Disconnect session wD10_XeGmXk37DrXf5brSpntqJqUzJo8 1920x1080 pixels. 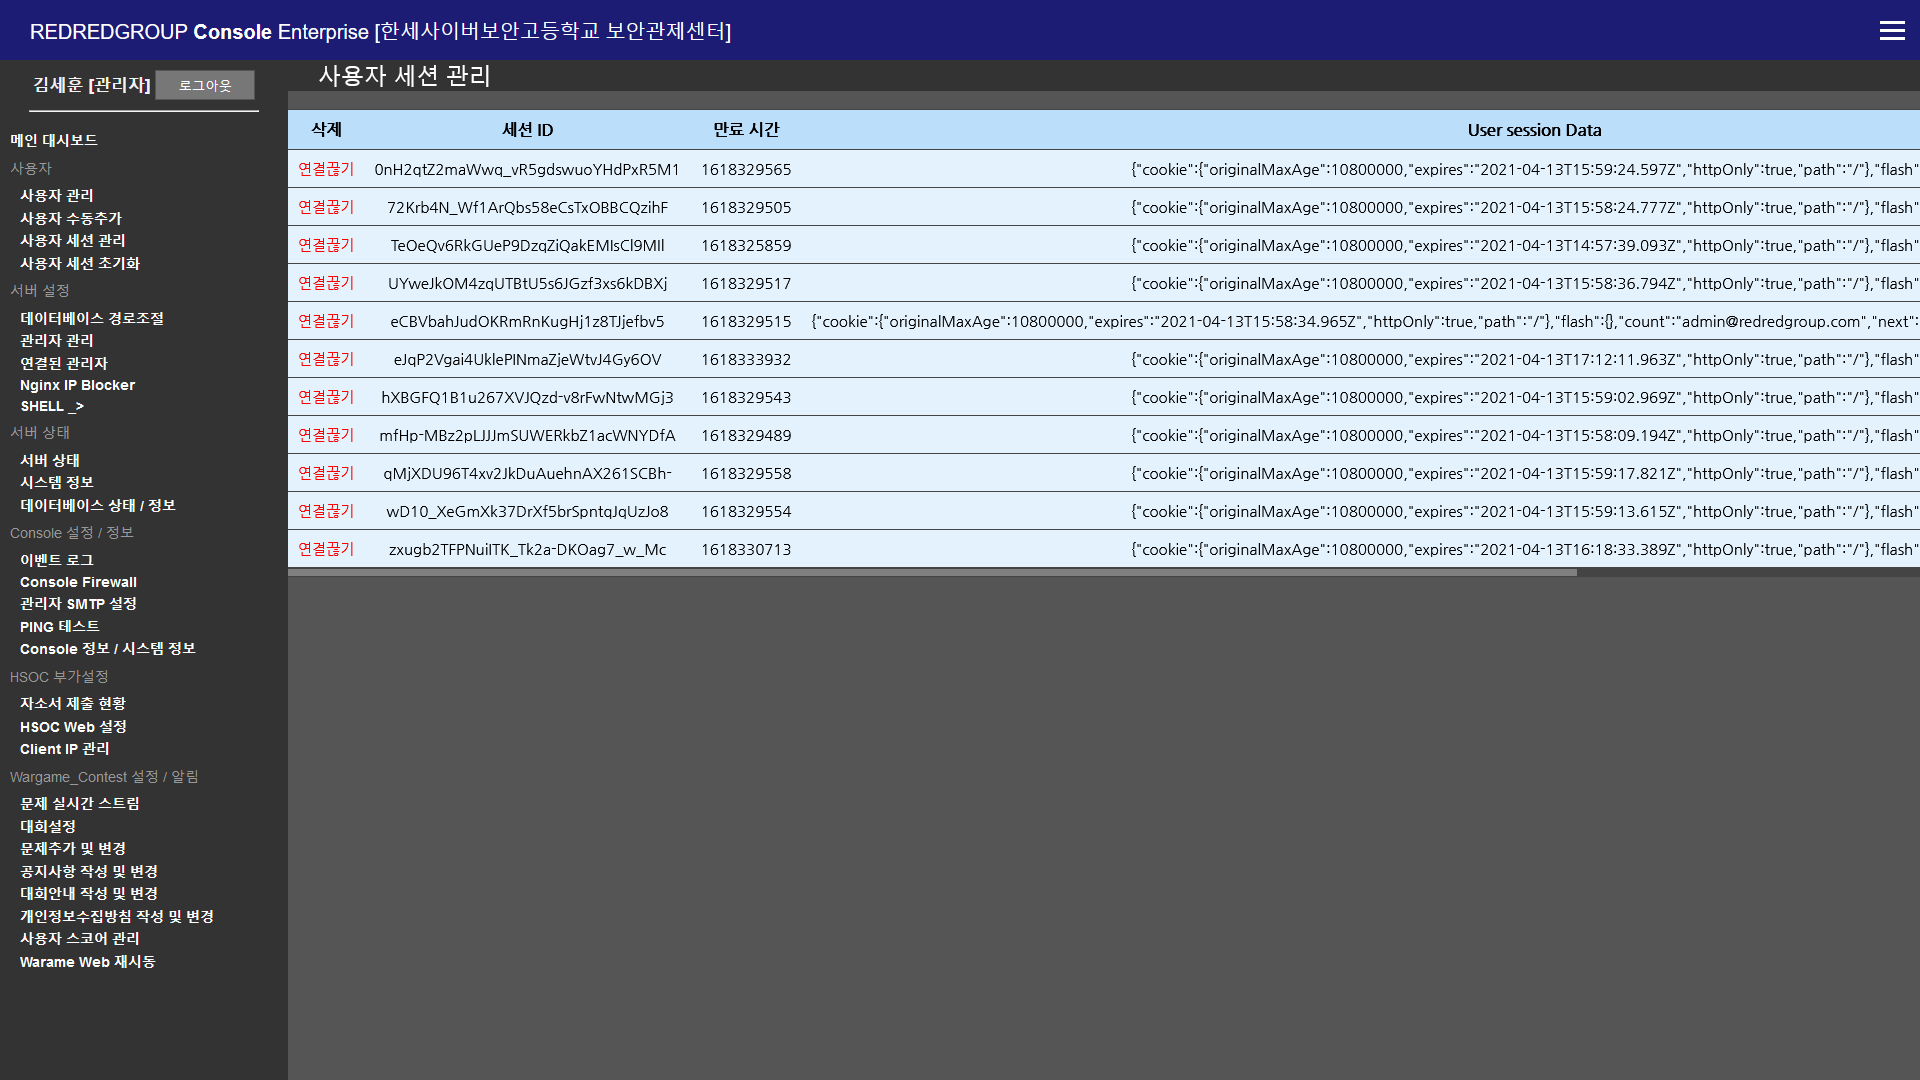coord(326,511)
